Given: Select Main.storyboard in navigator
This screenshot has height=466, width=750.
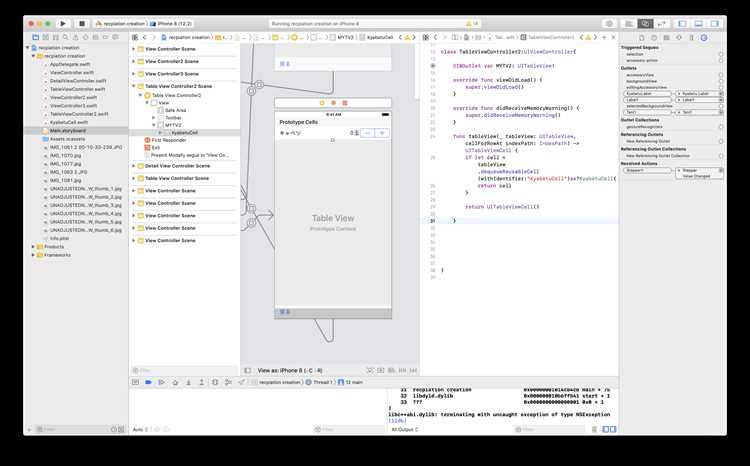Looking at the screenshot, I should tap(67, 131).
